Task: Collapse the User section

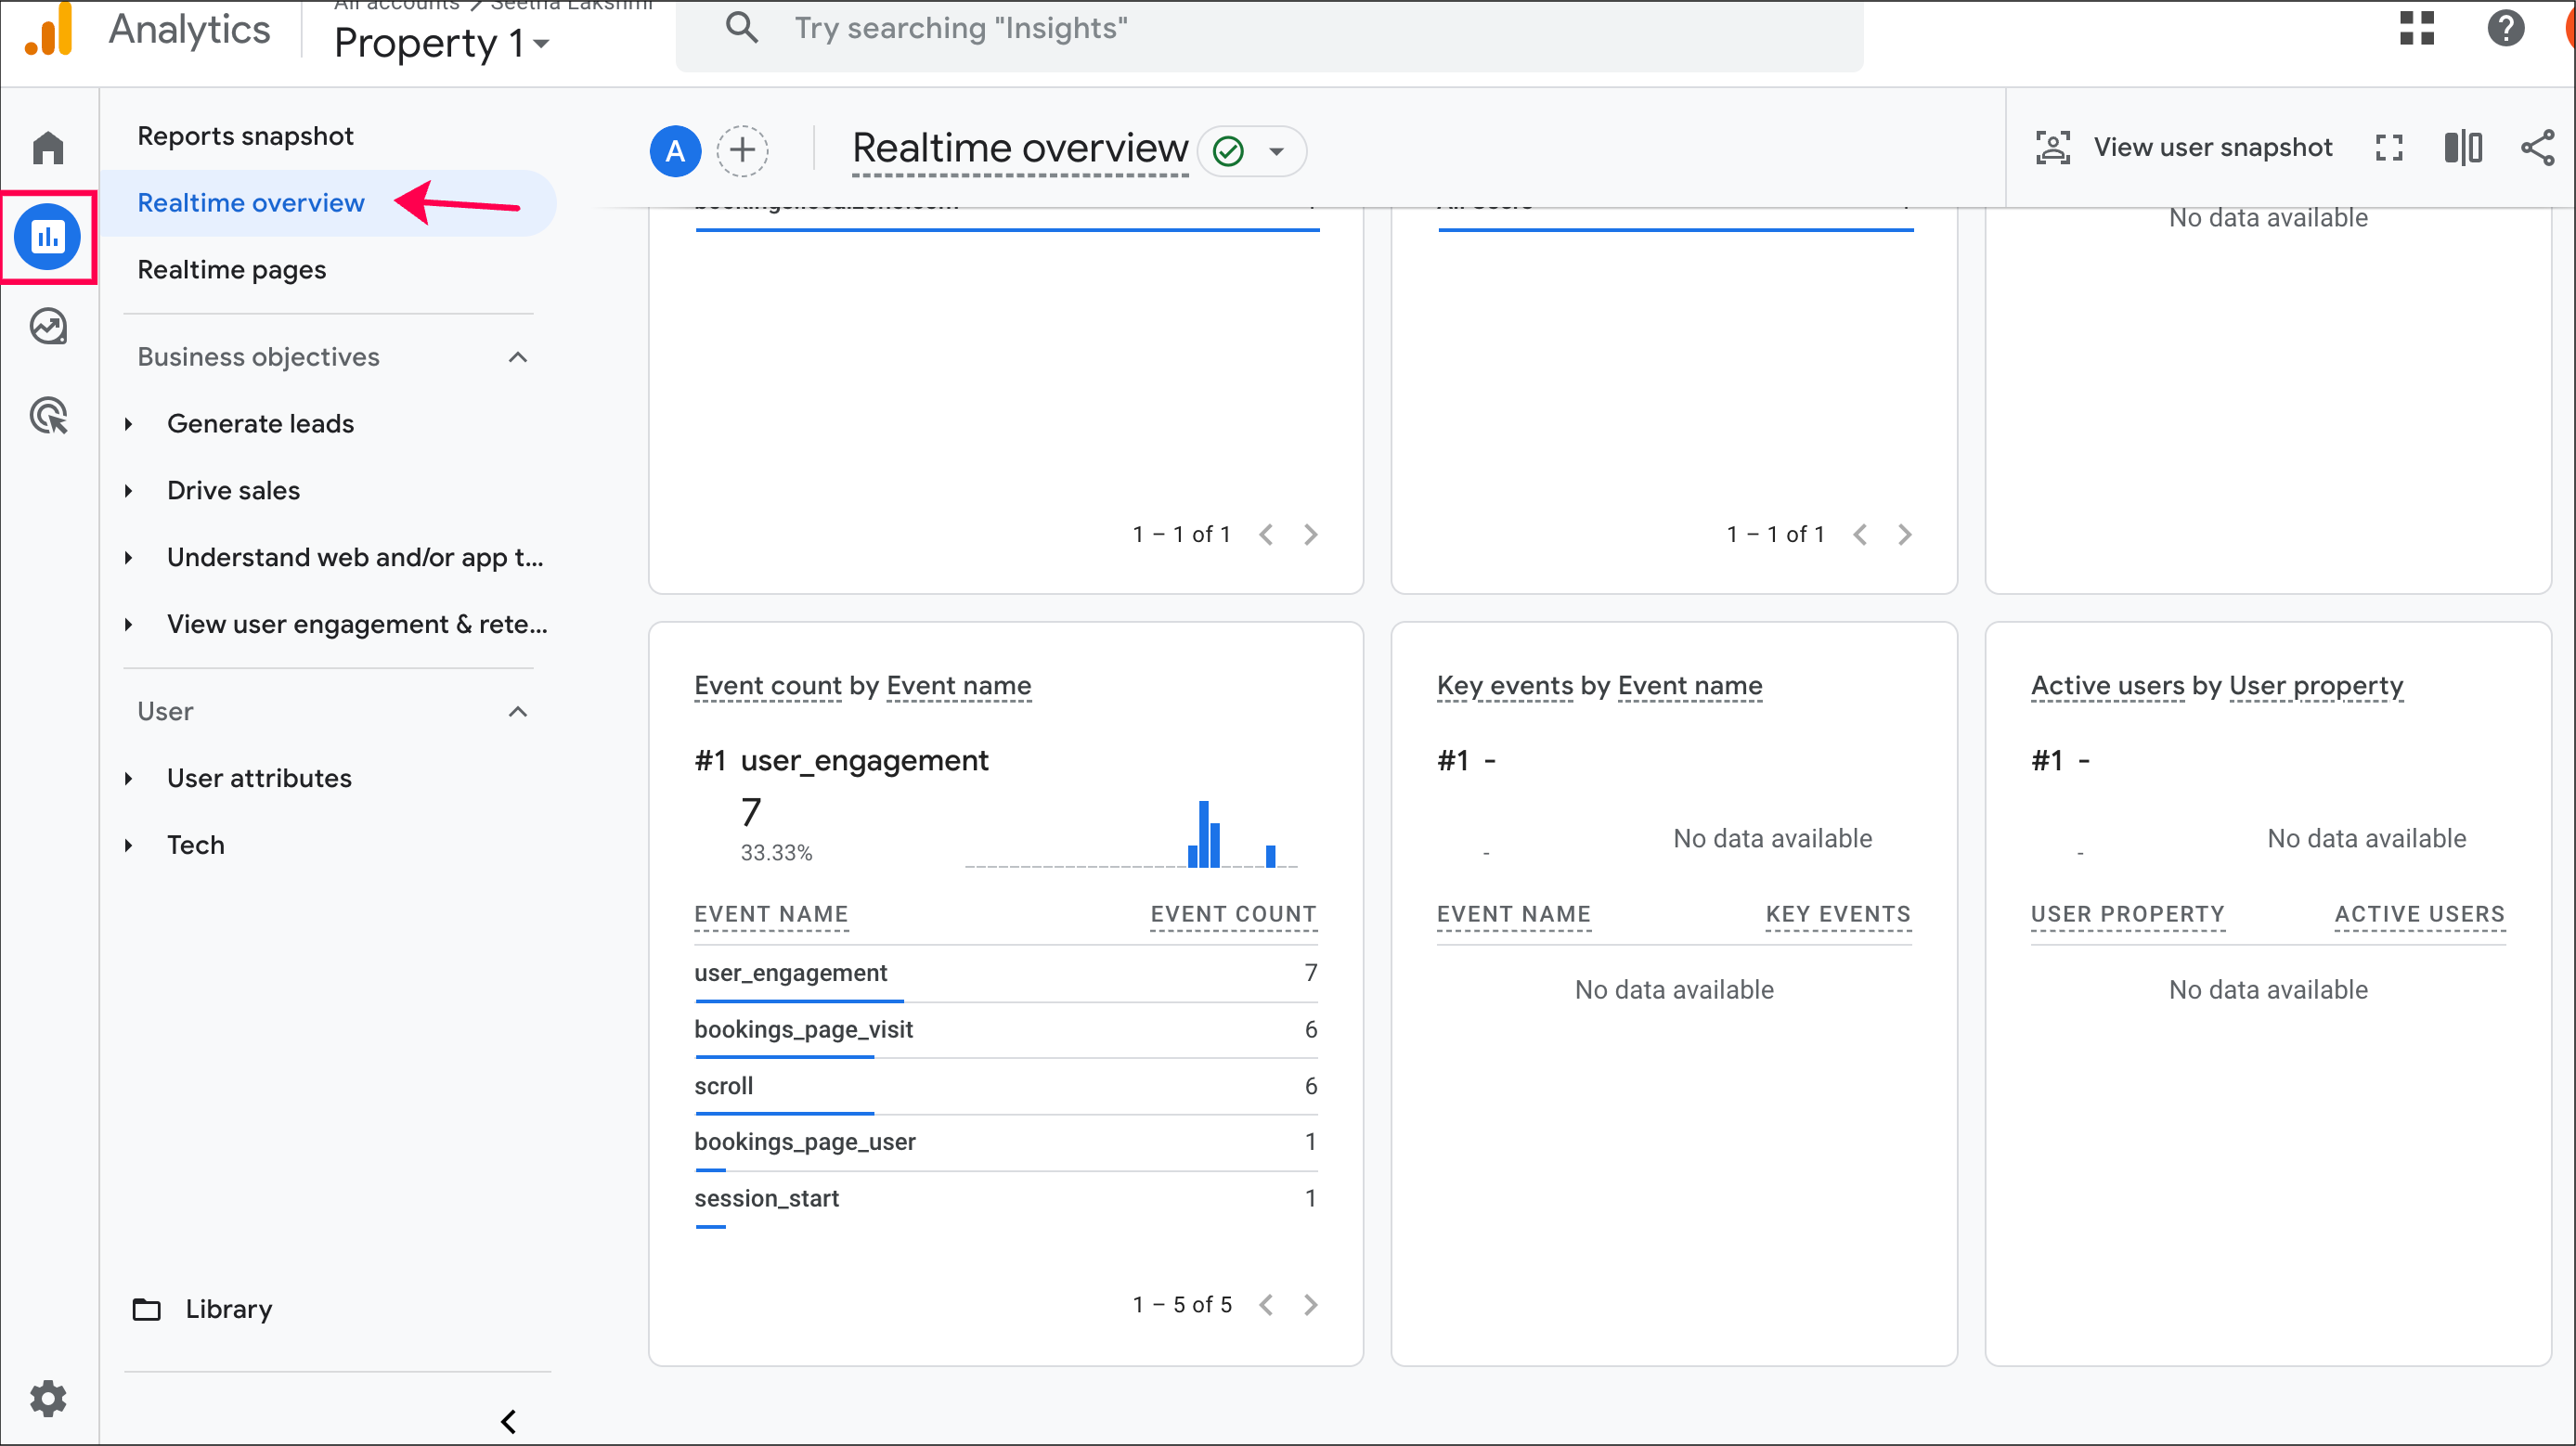Action: pyautogui.click(x=517, y=712)
